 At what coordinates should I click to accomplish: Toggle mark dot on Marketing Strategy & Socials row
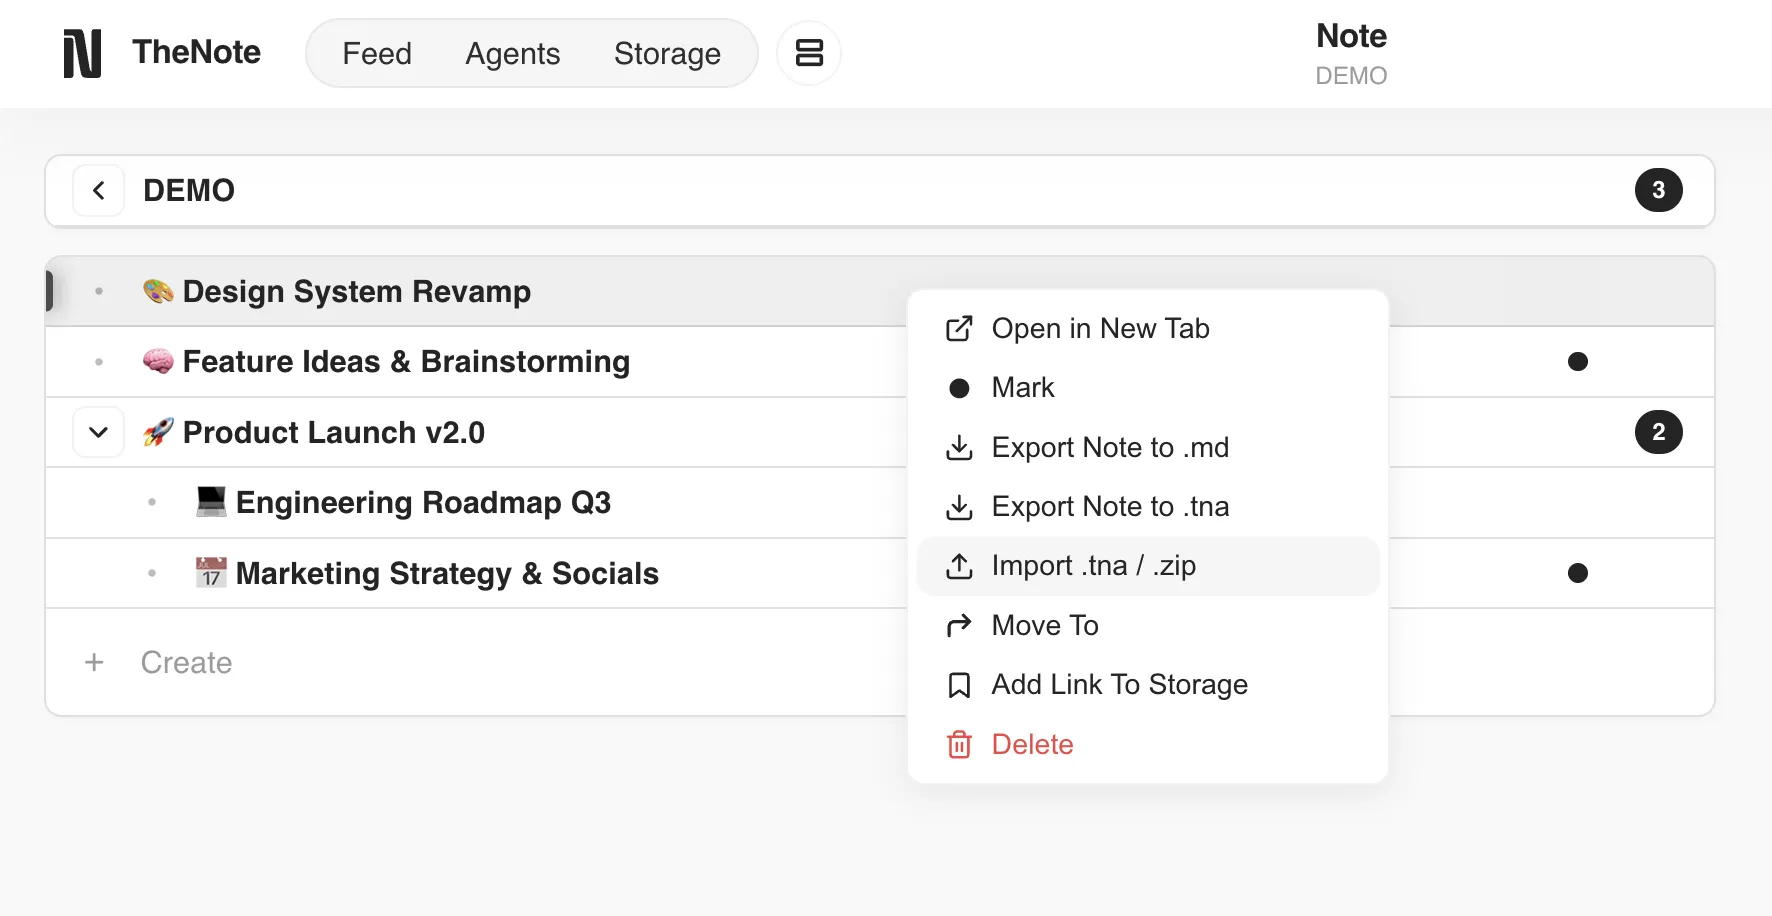click(1578, 573)
